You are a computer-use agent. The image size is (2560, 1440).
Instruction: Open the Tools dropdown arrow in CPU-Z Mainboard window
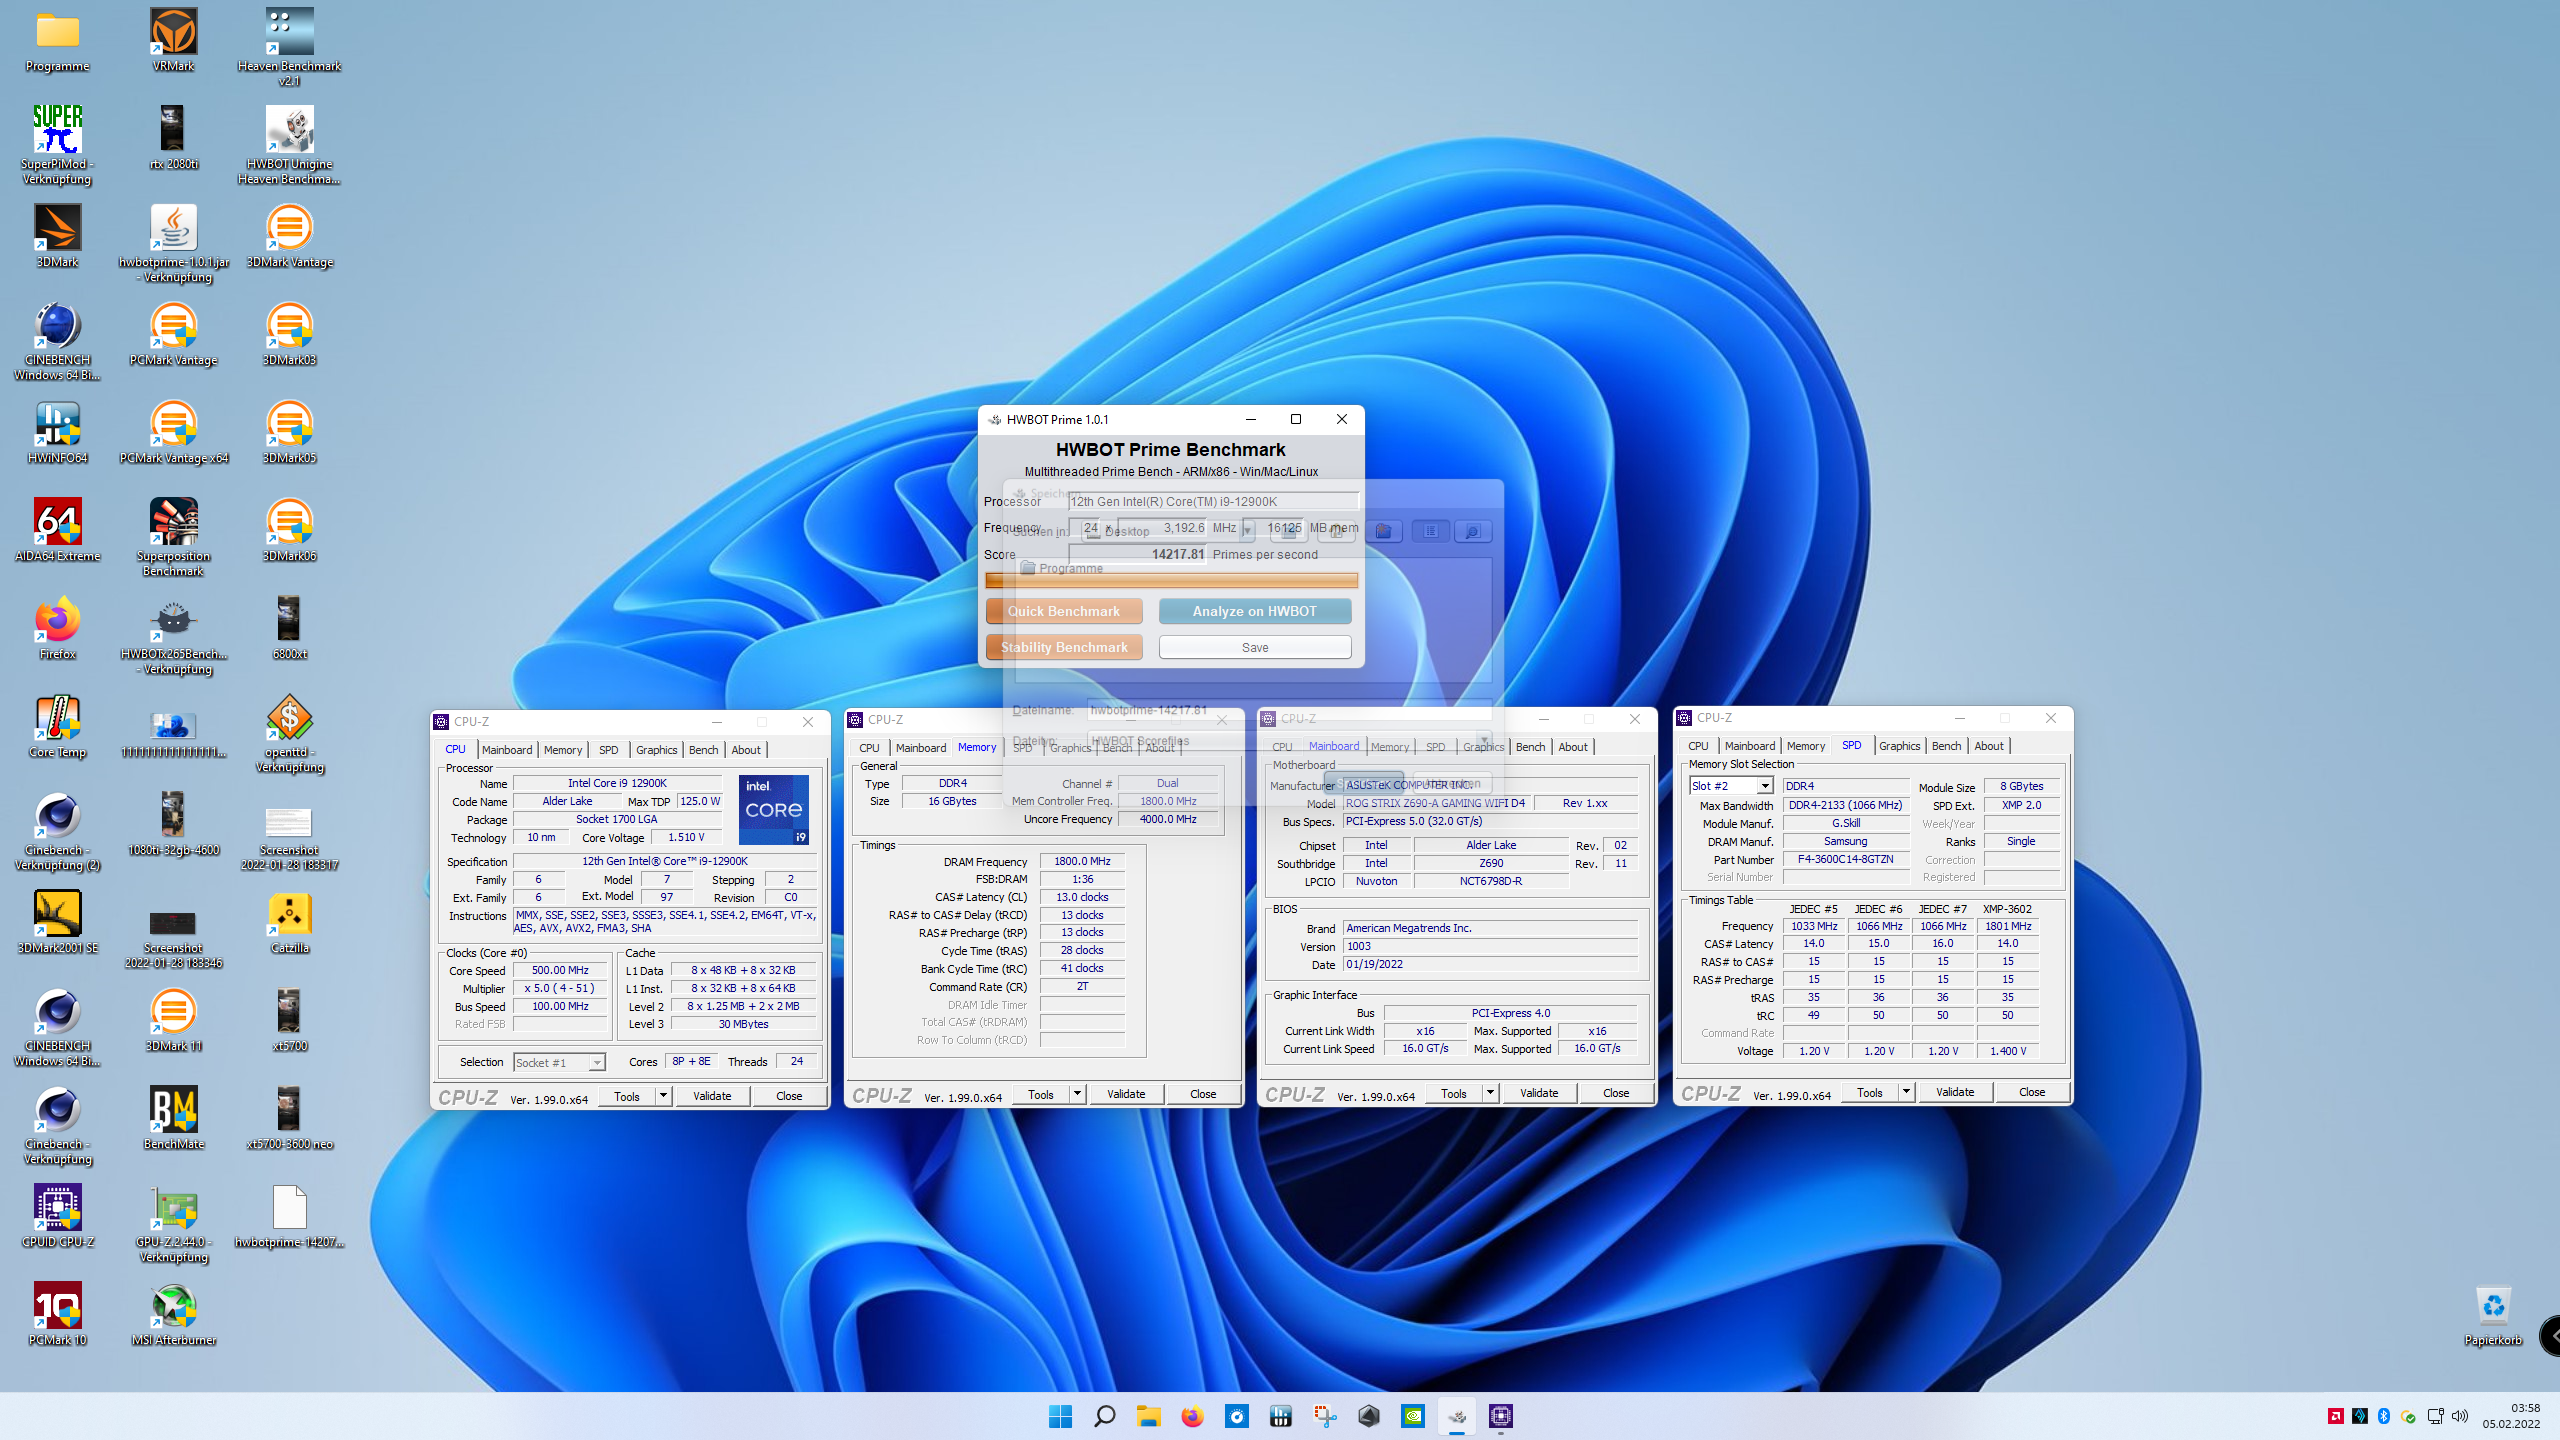[1490, 1093]
